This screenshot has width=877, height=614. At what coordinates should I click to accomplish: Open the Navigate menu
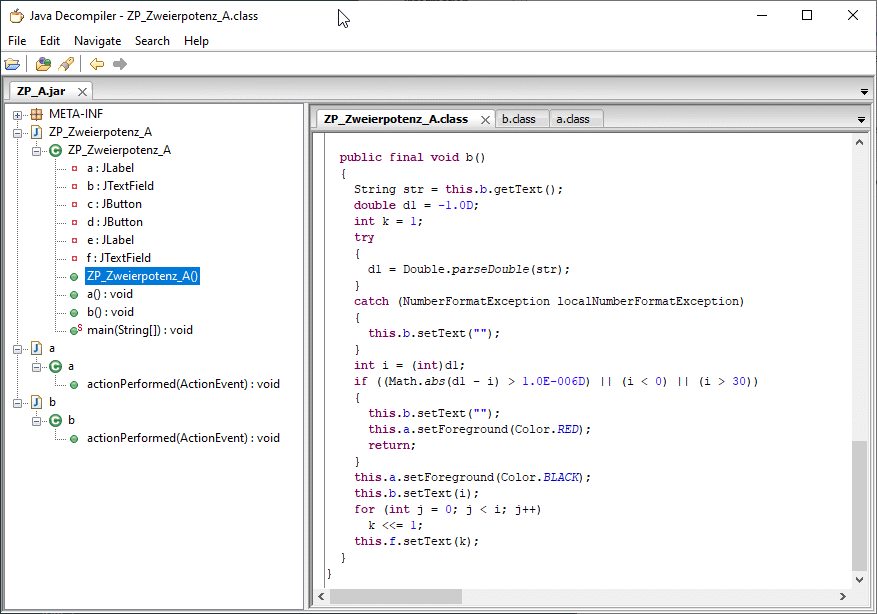pos(97,41)
